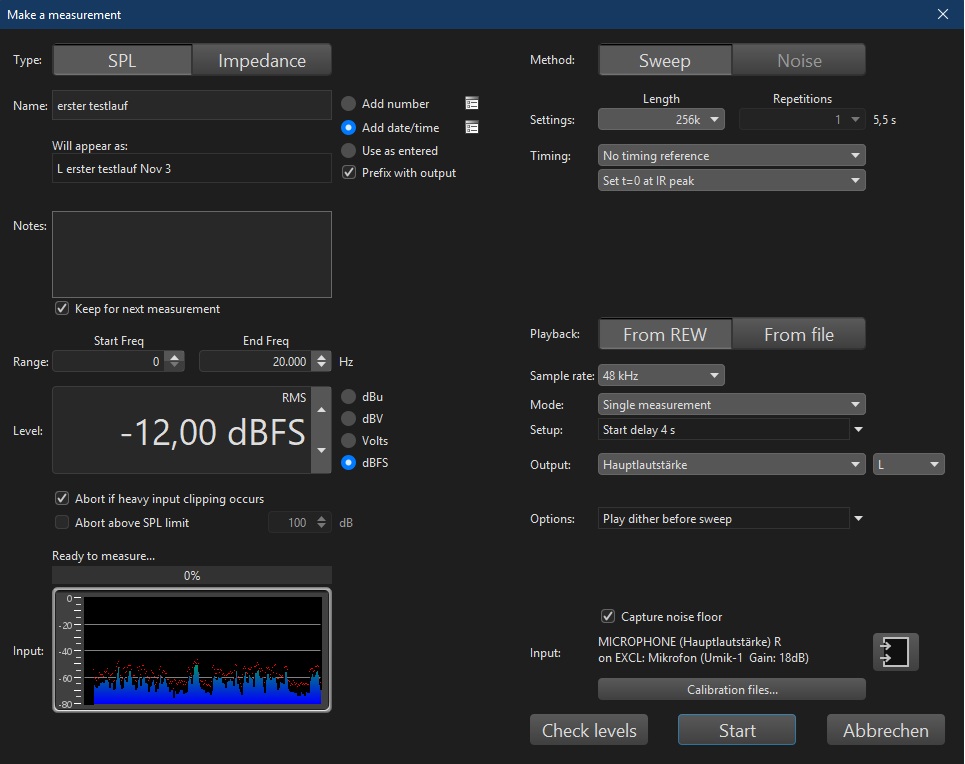The image size is (965, 764).
Task: Click the Name field with erster testlauf
Action: (x=192, y=105)
